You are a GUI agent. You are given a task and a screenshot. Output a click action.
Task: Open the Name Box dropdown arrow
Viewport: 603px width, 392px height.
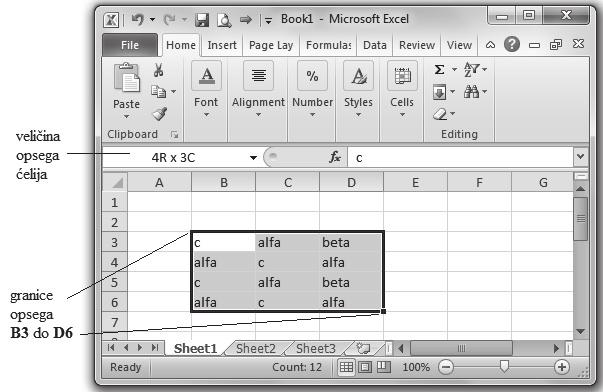point(253,158)
